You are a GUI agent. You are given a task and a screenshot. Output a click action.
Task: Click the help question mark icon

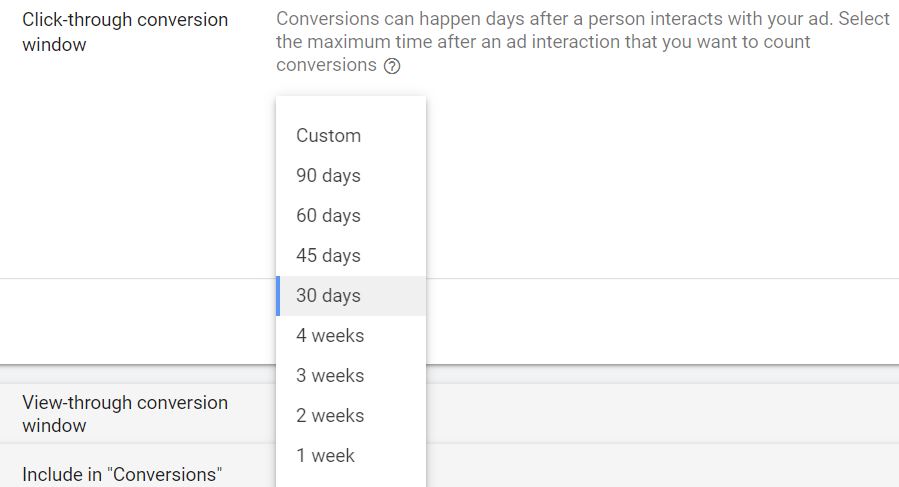[392, 66]
